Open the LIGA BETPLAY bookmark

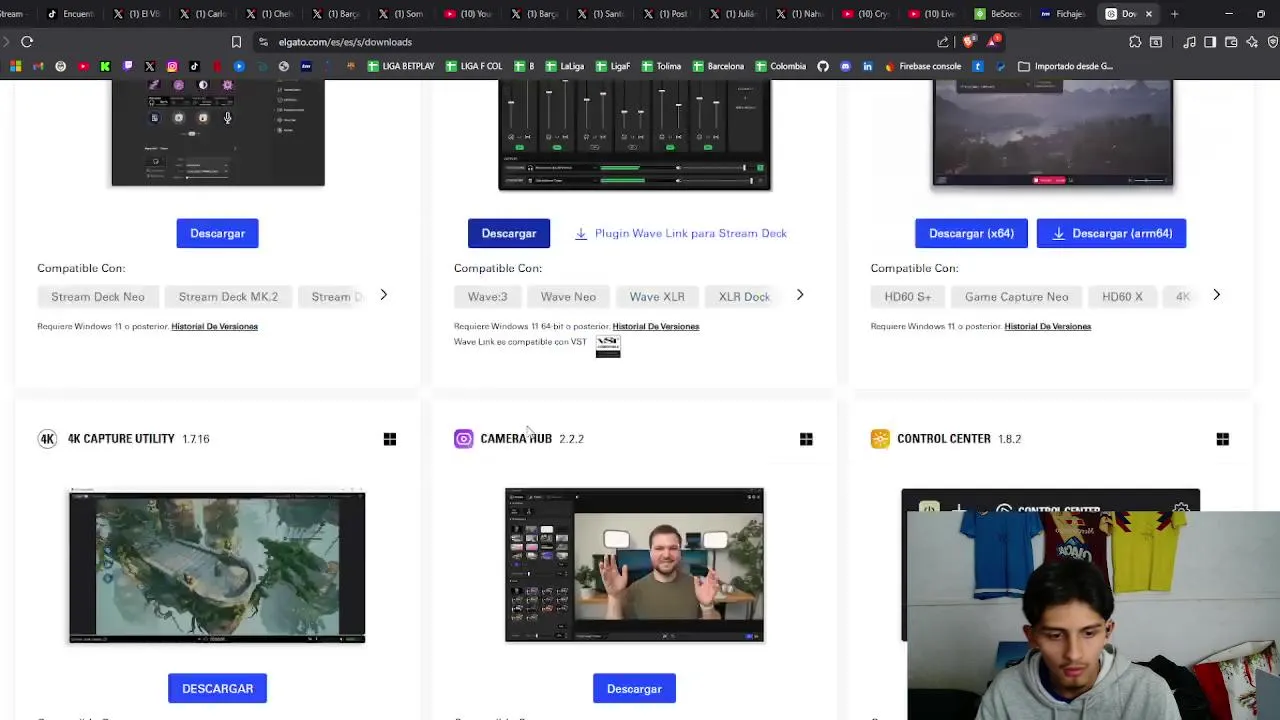[400, 66]
